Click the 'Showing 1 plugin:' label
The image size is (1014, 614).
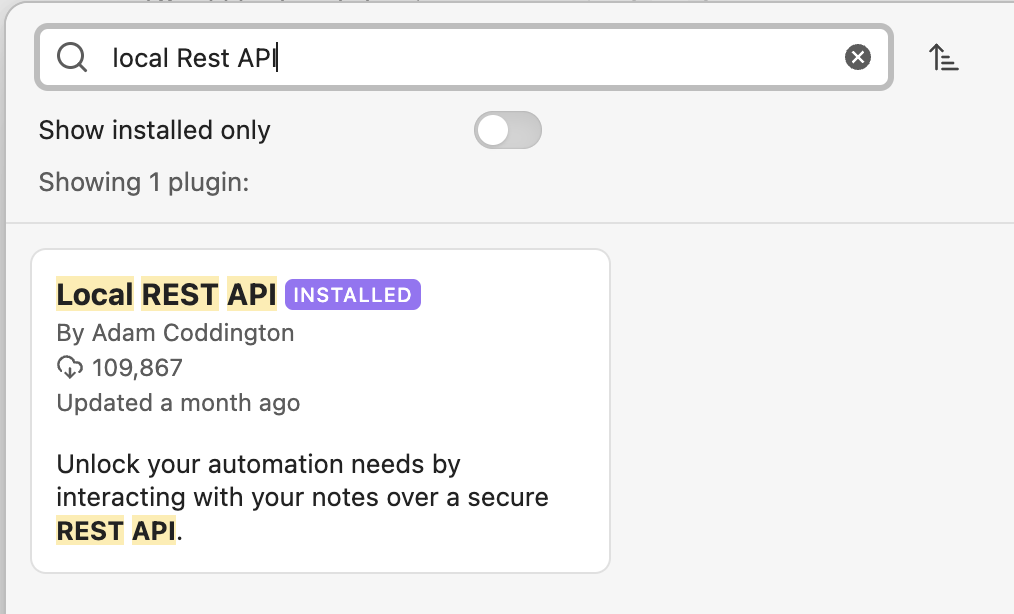(x=144, y=182)
